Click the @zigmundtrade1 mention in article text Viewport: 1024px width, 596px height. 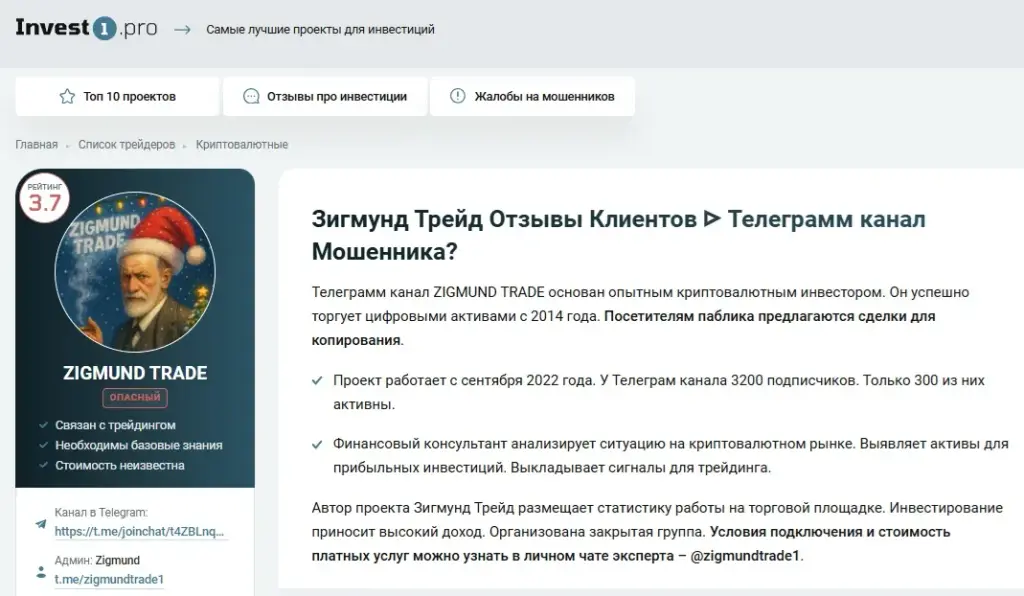point(744,556)
